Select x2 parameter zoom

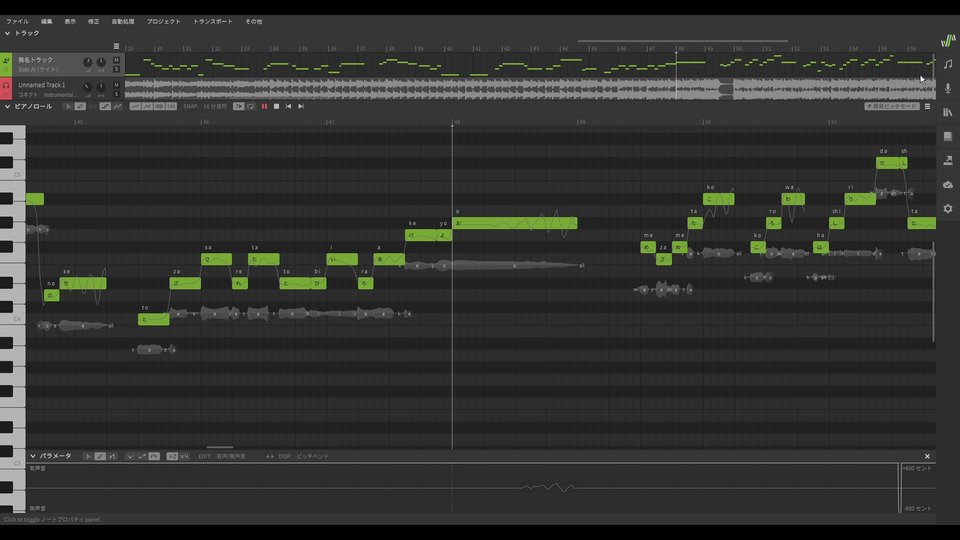click(172, 456)
